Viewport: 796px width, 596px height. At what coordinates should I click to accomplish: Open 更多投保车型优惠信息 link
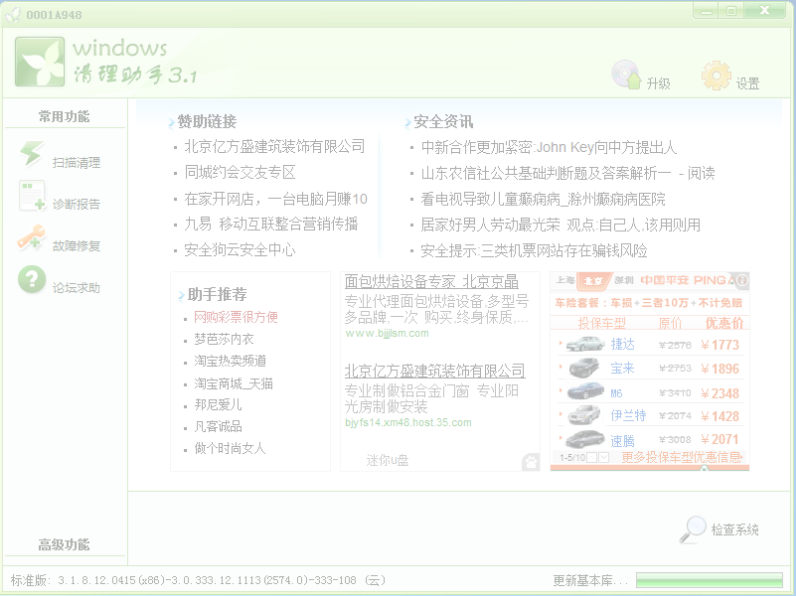pos(682,457)
